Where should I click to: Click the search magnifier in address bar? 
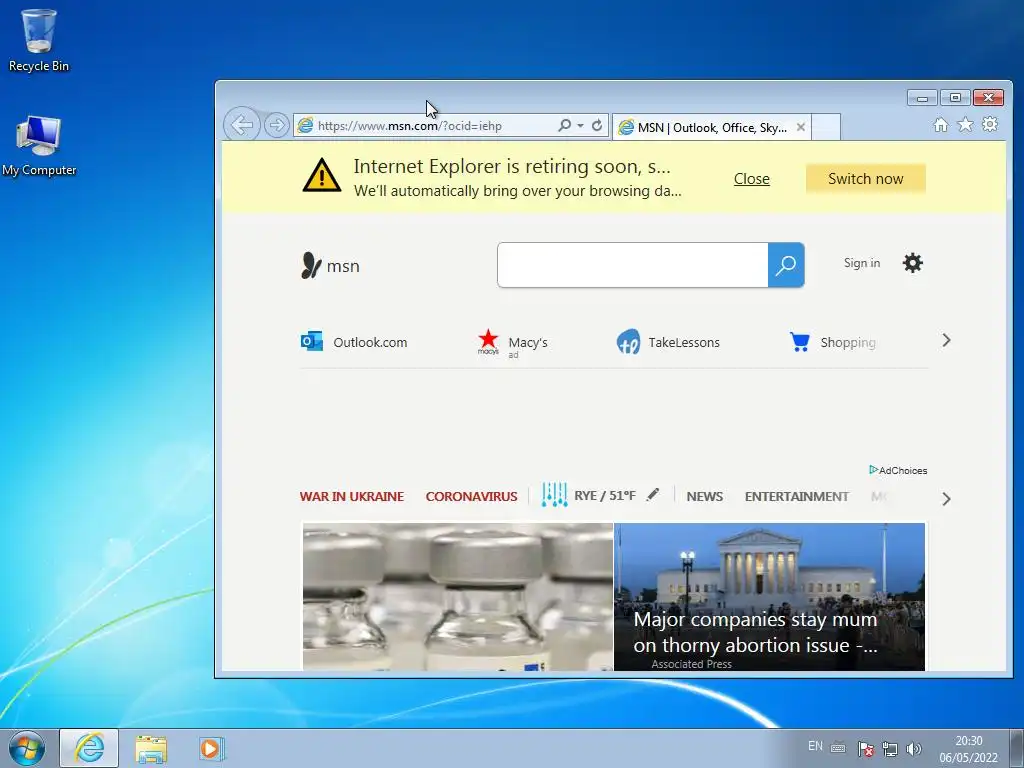pos(564,125)
